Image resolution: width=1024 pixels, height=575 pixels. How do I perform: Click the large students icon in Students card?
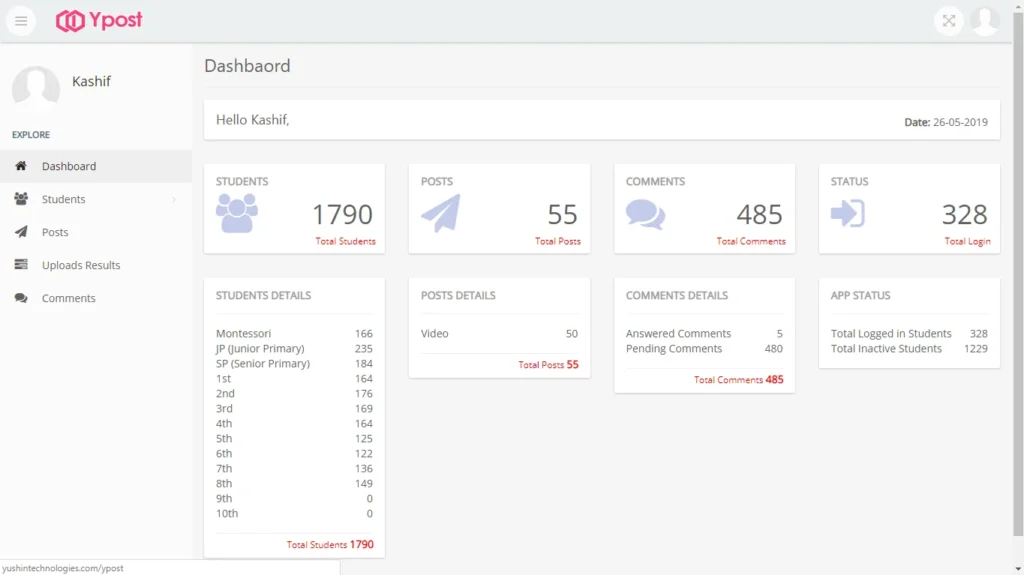pyautogui.click(x=237, y=213)
